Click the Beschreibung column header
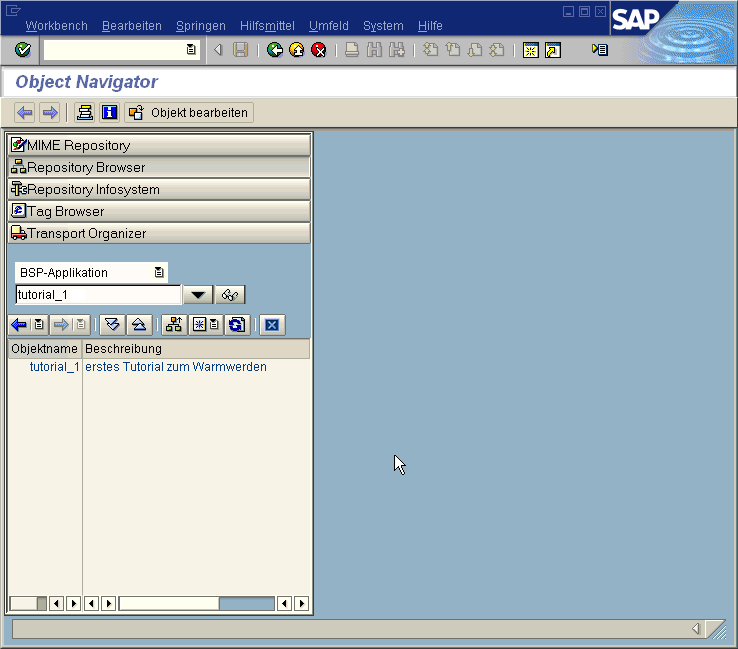This screenshot has height=649, width=738. pos(196,349)
